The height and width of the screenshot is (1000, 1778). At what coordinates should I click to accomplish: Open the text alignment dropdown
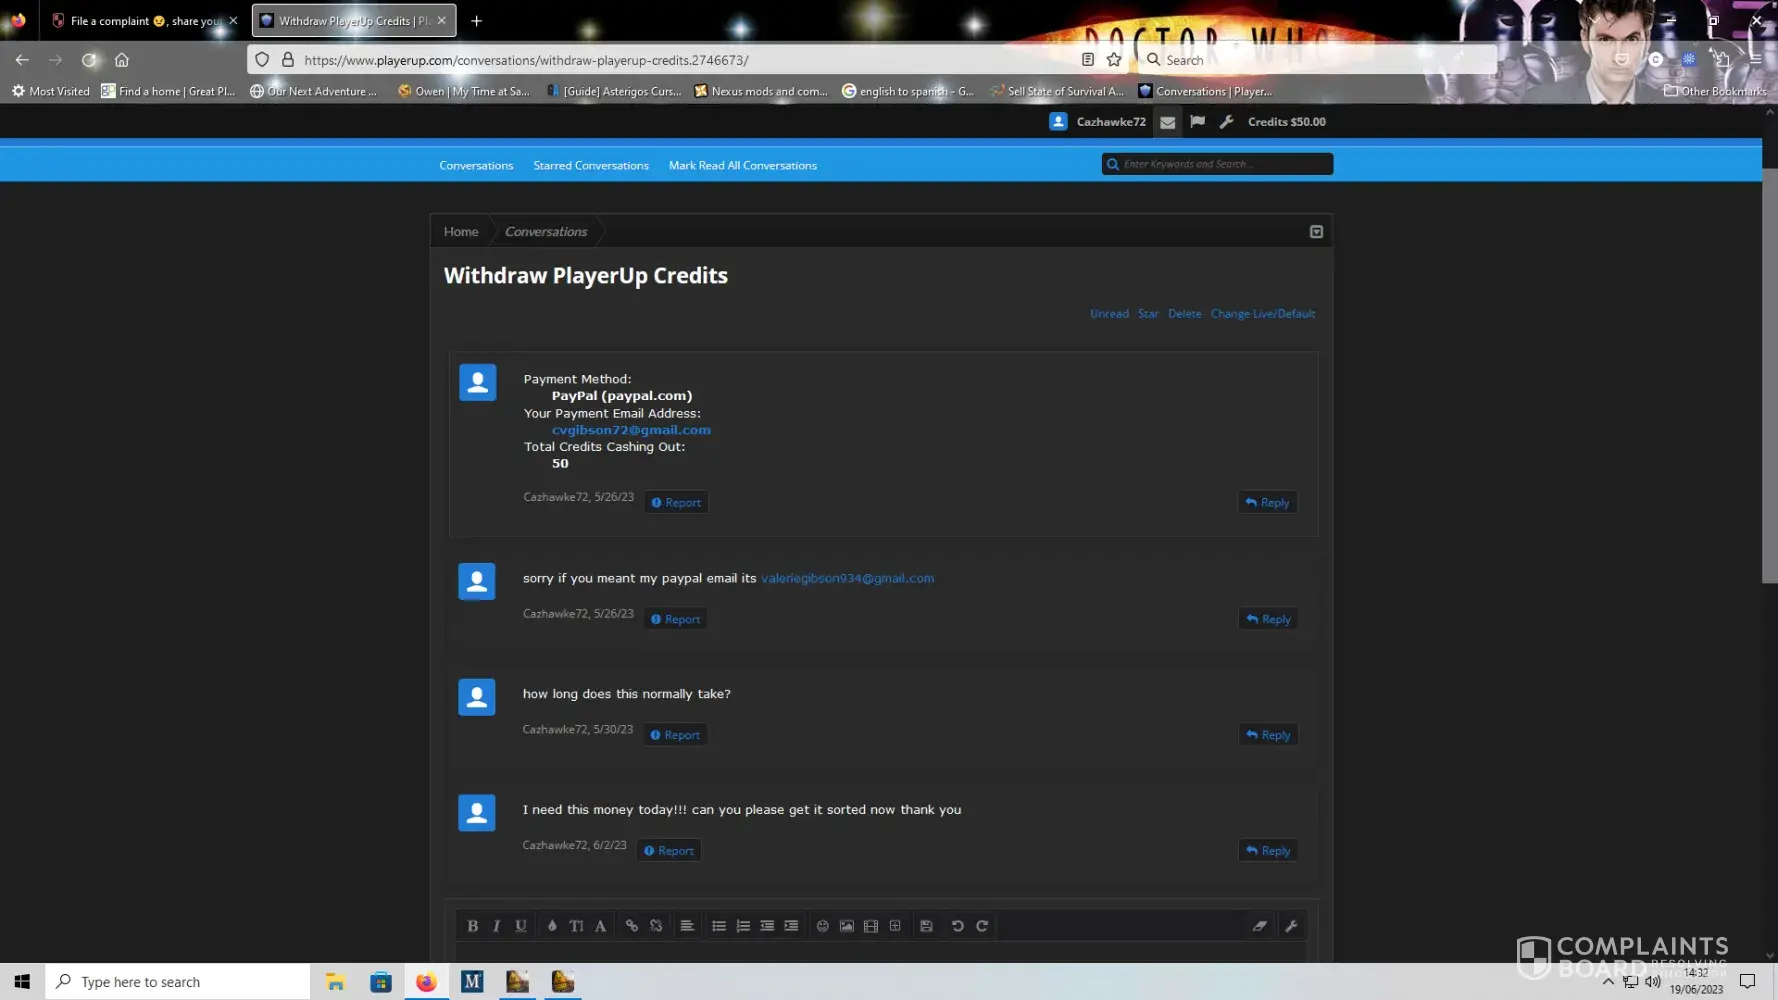[x=687, y=926]
